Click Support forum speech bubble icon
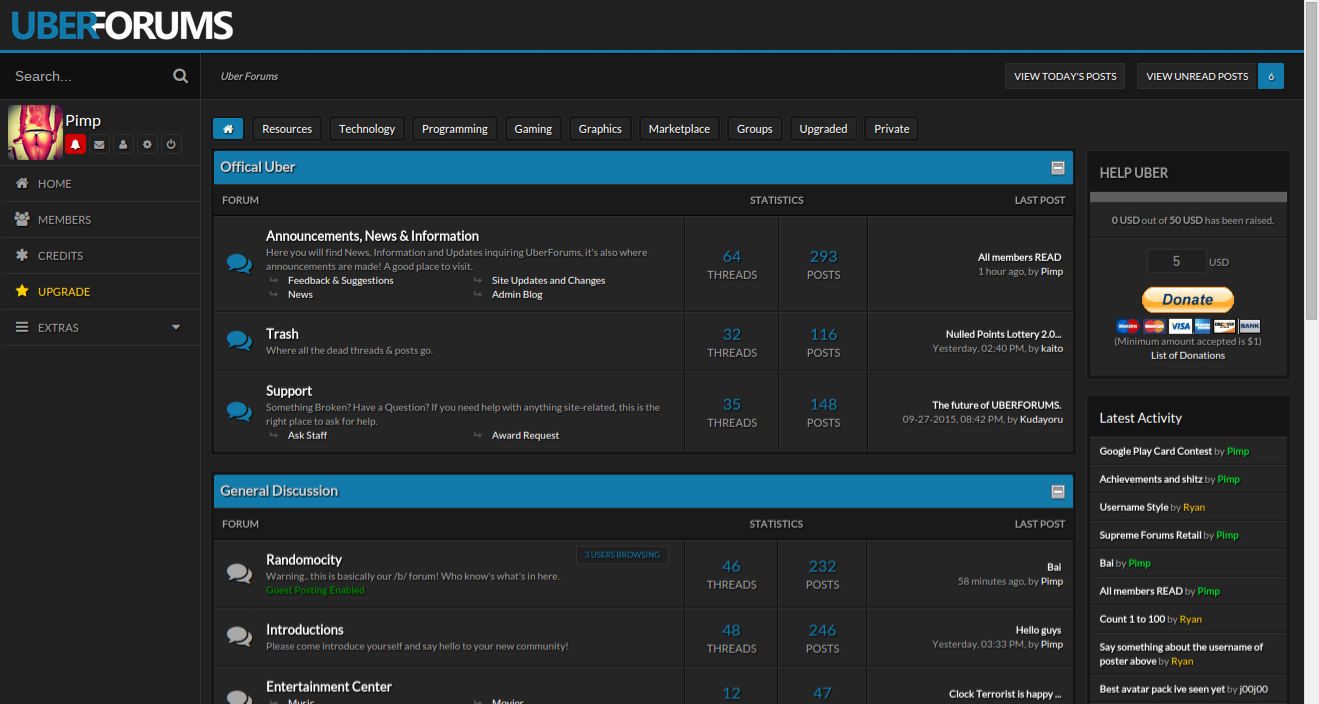Image resolution: width=1319 pixels, height=704 pixels. (239, 411)
